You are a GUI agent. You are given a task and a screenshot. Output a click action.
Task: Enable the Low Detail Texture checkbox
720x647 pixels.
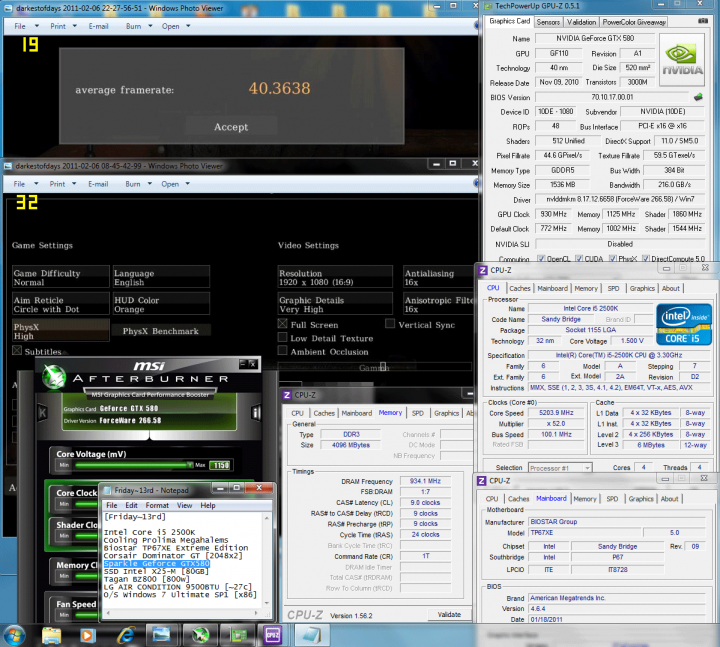pyautogui.click(x=283, y=338)
